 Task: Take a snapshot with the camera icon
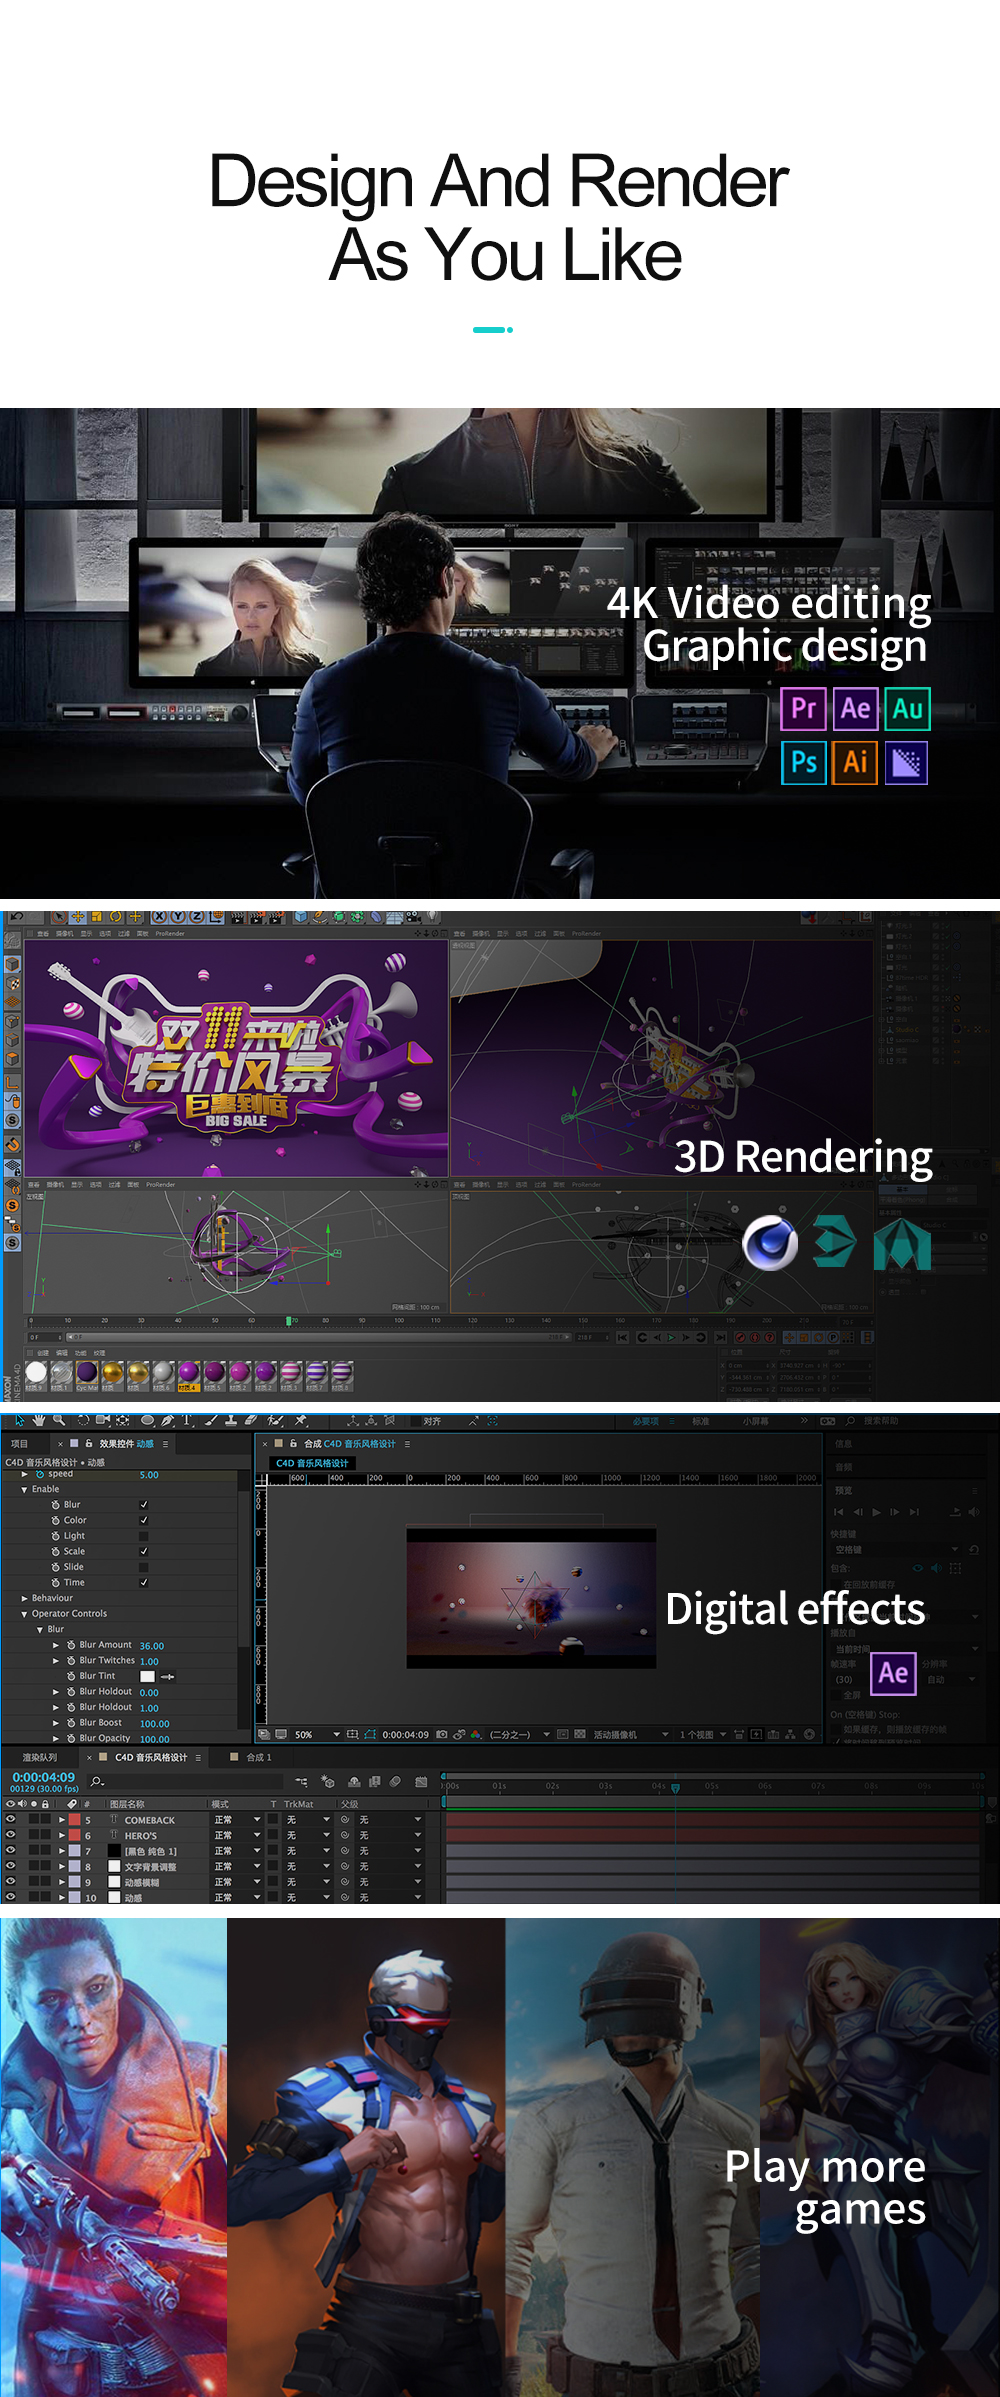[442, 1735]
